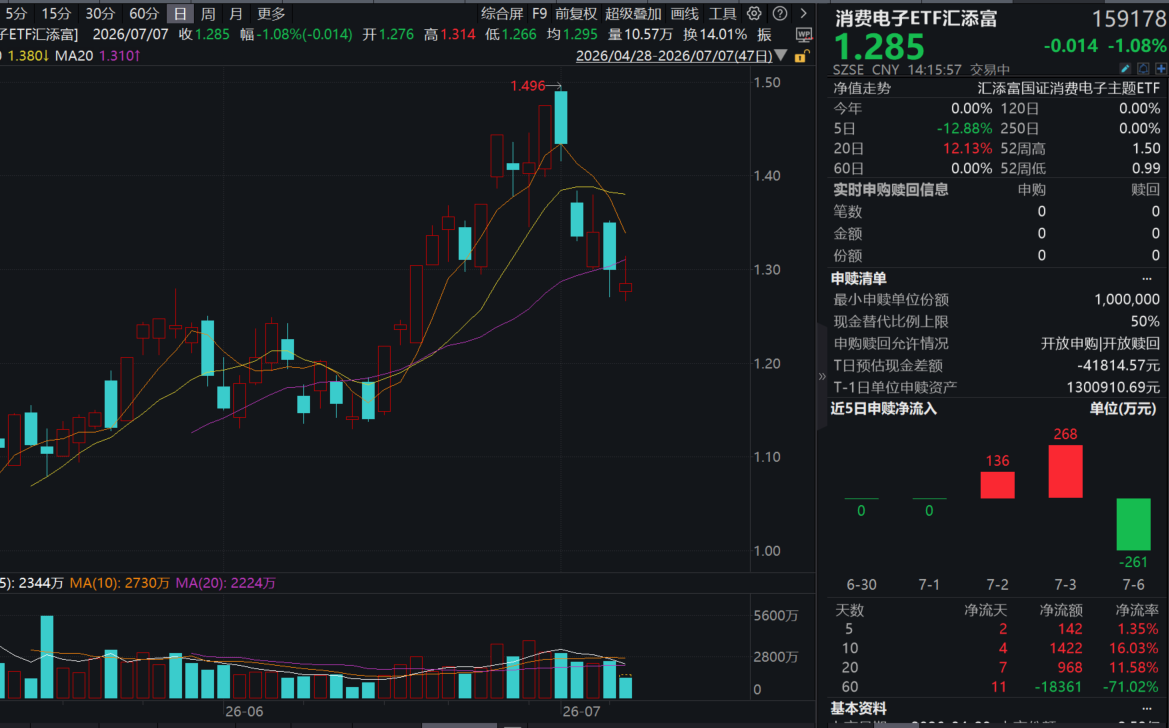Image resolution: width=1169 pixels, height=728 pixels.
Task: Toggle the orange date range lock
Action: [801, 56]
